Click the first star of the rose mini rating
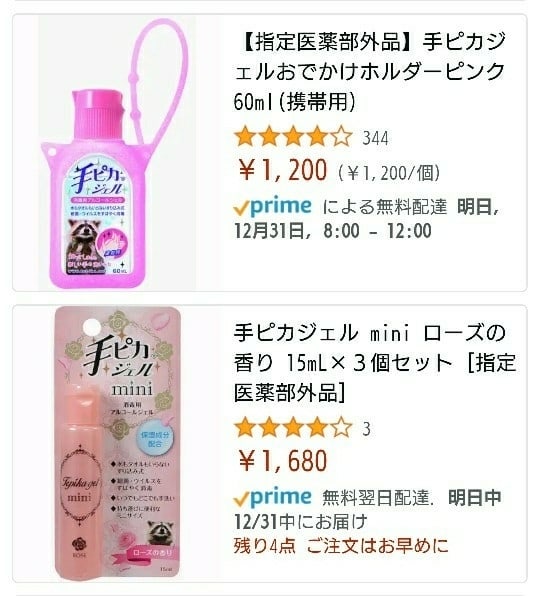The image size is (540, 596). click(245, 428)
